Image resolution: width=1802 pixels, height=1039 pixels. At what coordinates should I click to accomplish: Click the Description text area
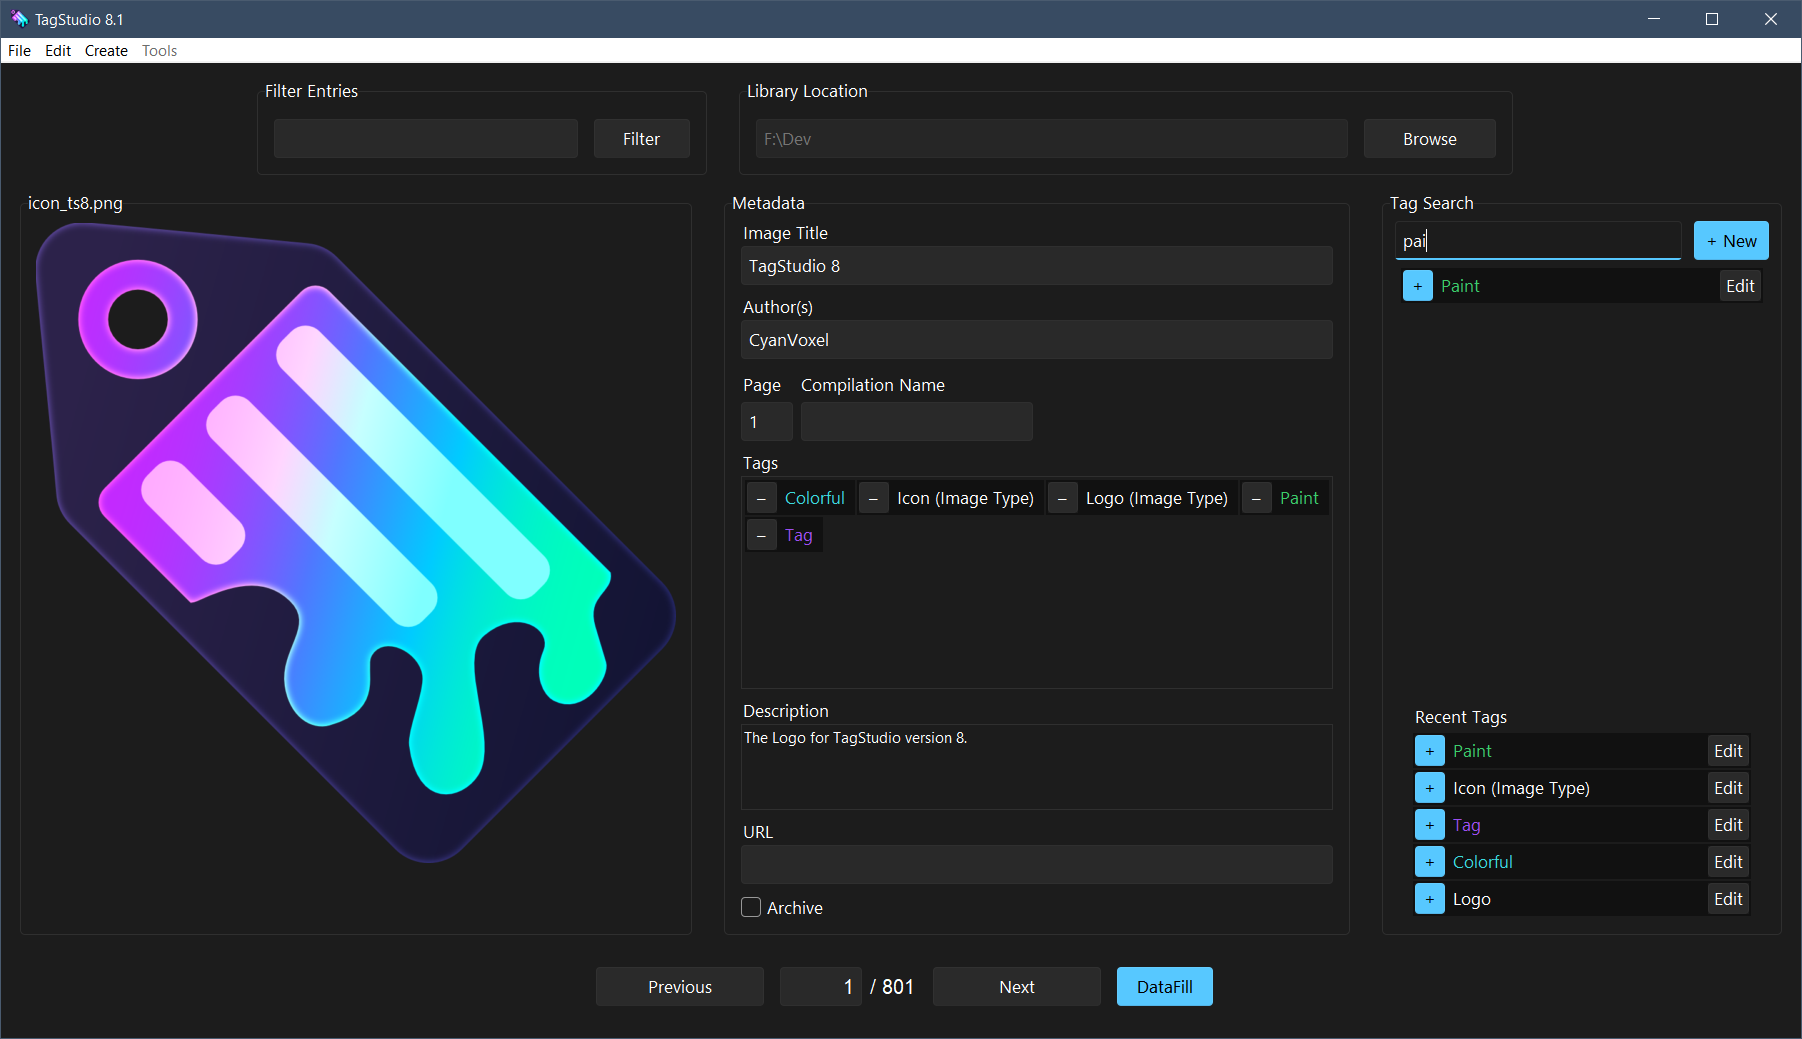1037,767
